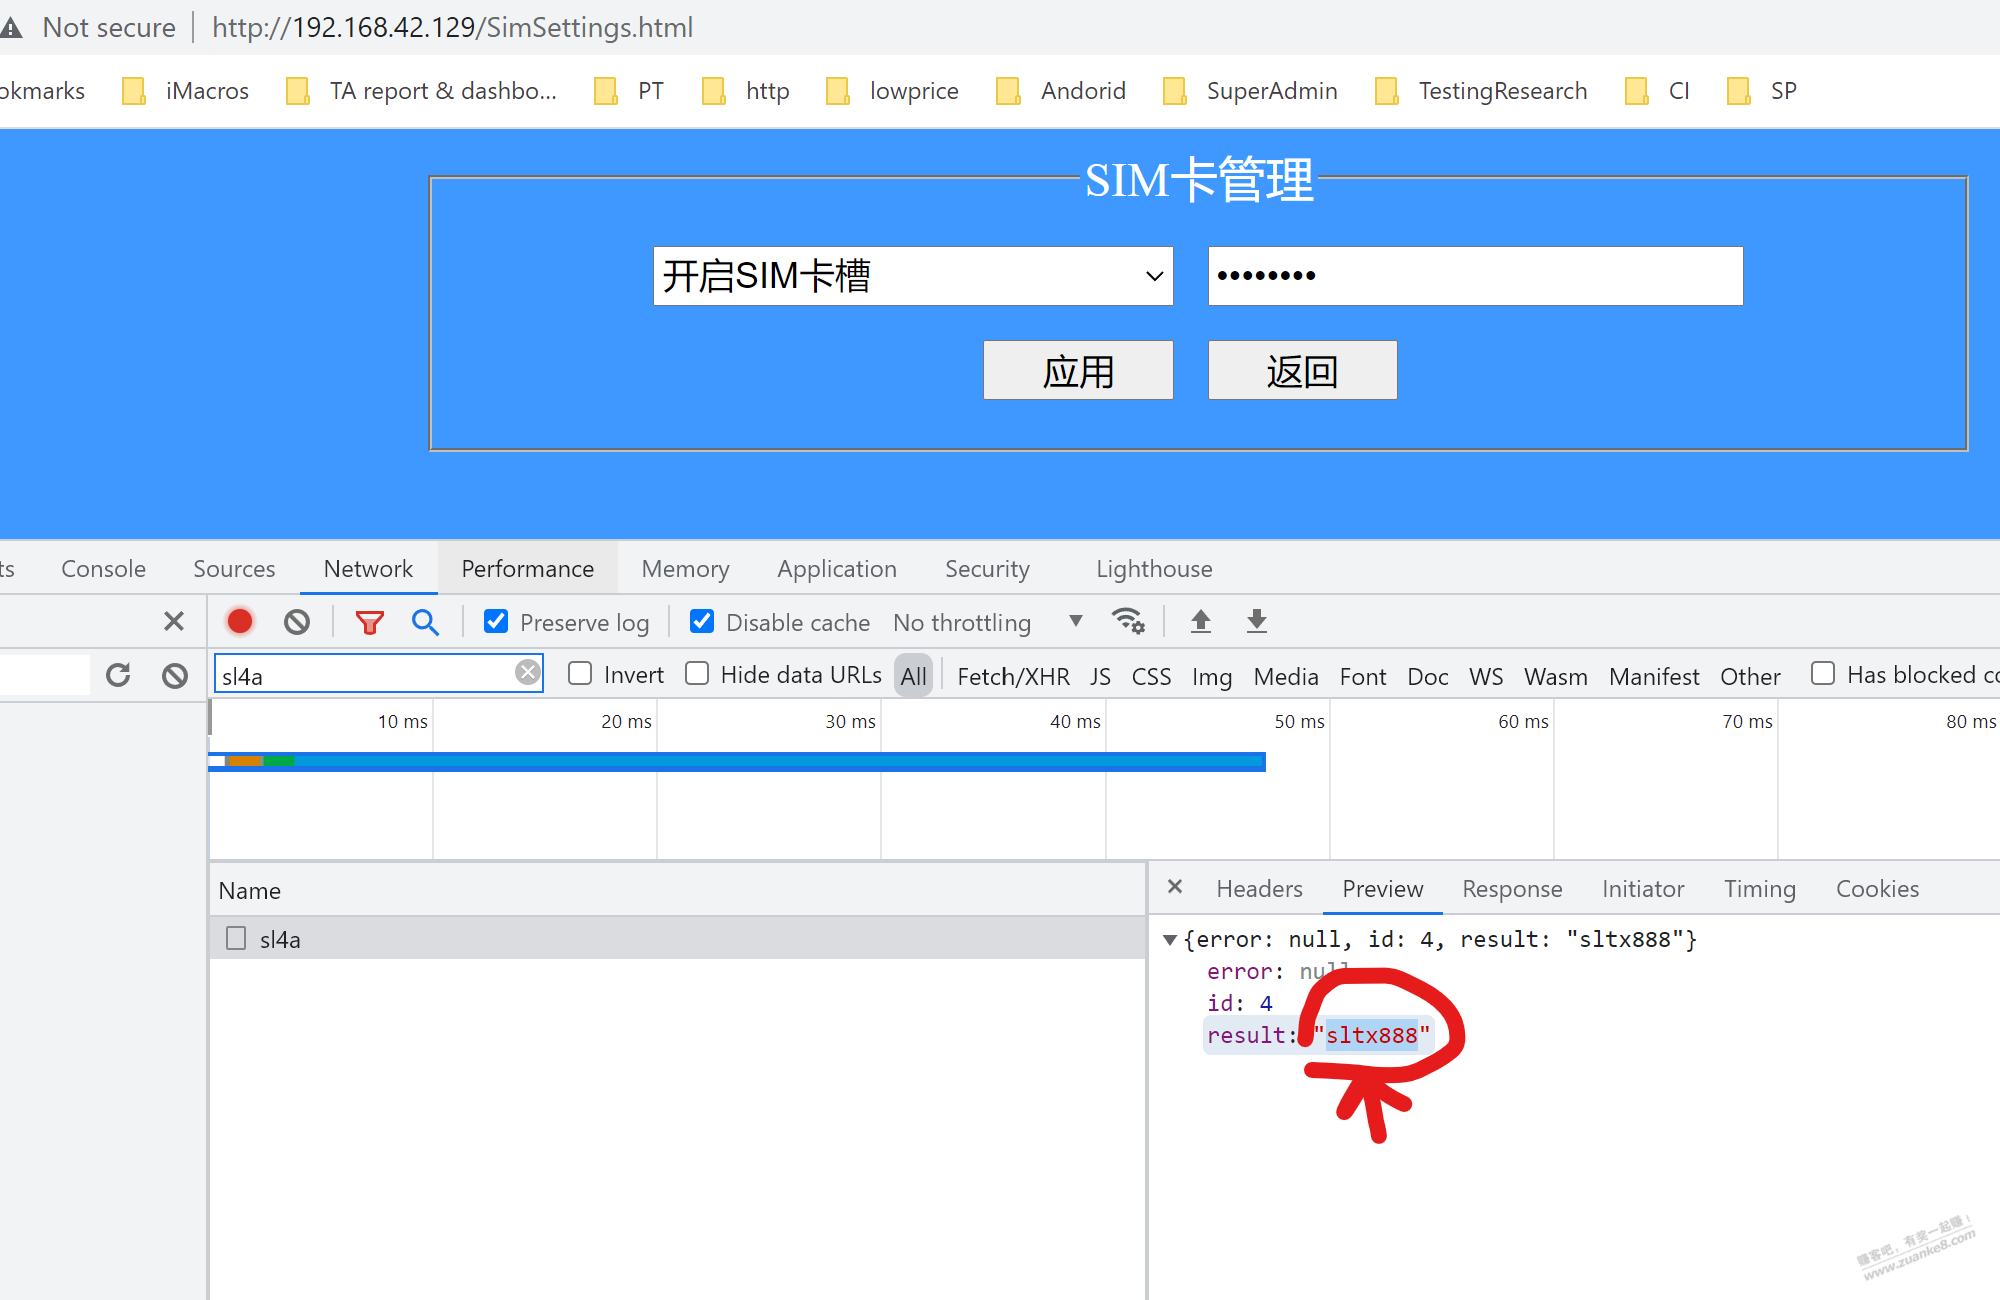Uncheck Disable cache checkbox

pos(702,621)
